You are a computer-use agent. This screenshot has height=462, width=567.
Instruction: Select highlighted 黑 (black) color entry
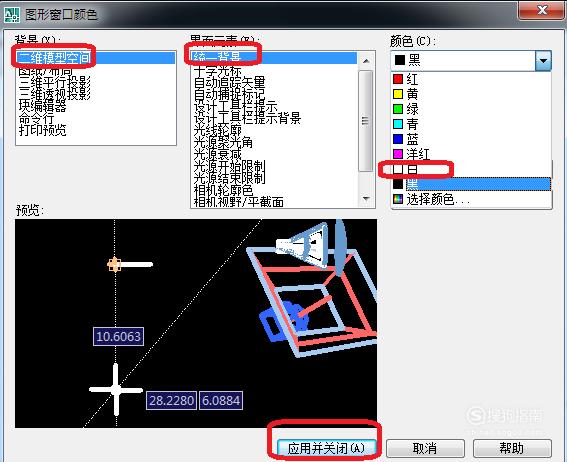472,184
